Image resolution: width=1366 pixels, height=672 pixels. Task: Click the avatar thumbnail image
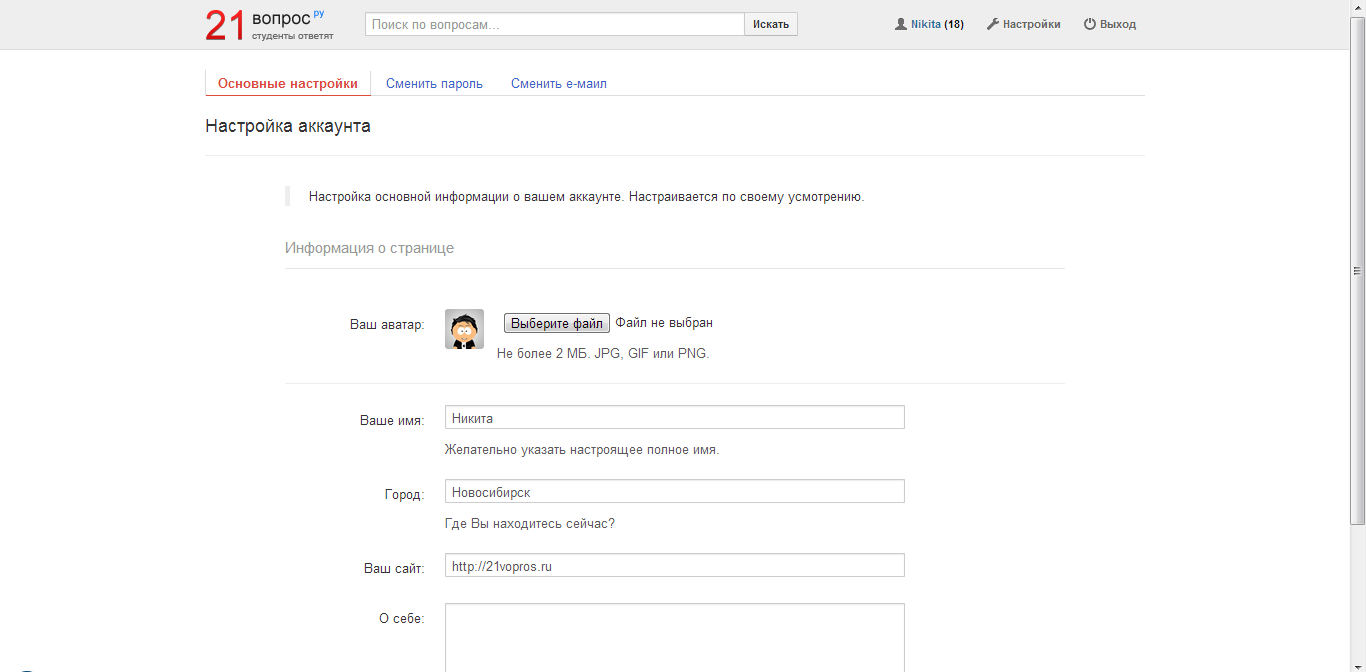(464, 329)
